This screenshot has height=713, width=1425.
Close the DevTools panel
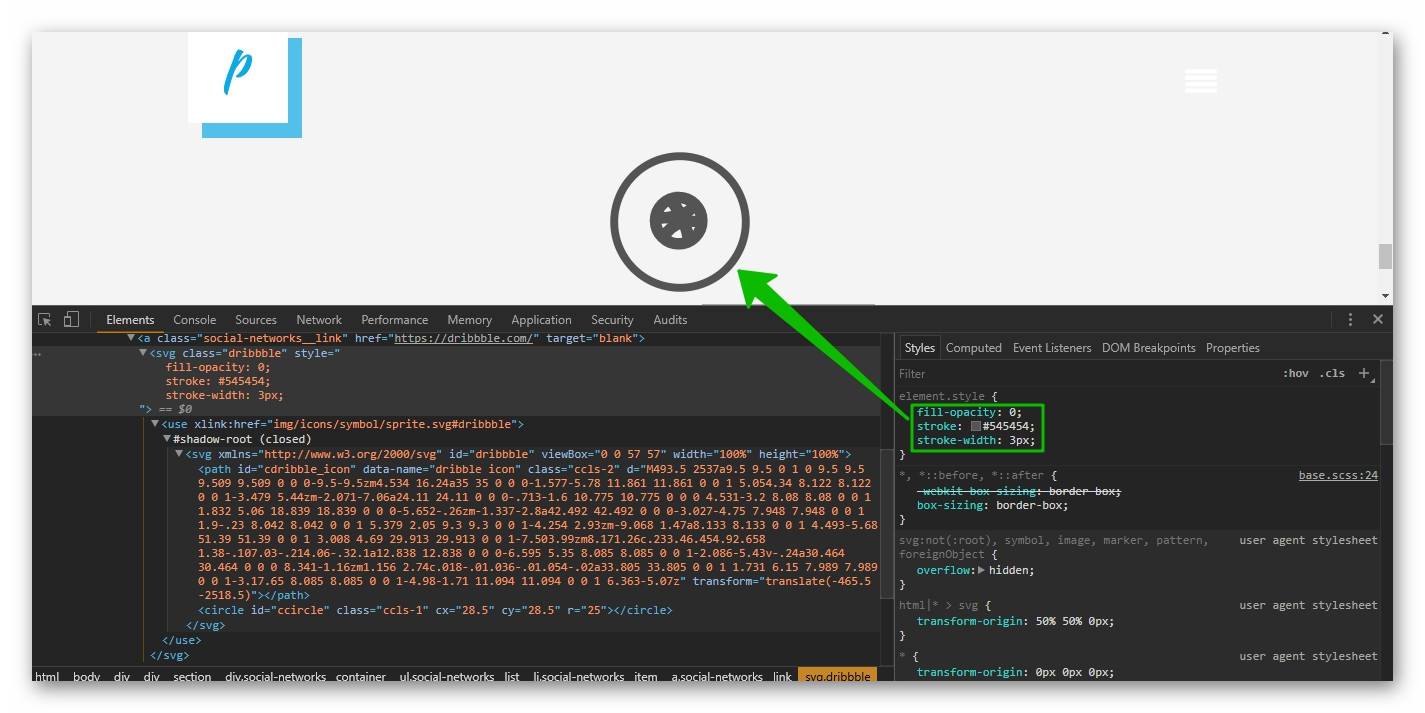pos(1378,320)
